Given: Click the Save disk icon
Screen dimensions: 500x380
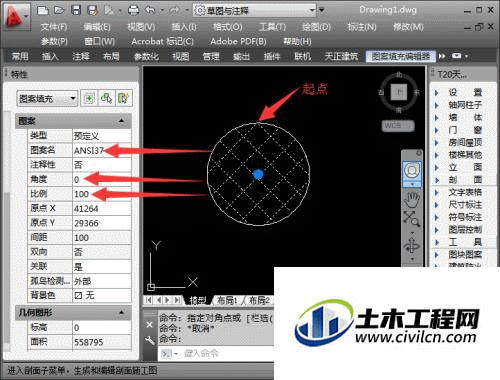Looking at the screenshot, I should pos(76,10).
